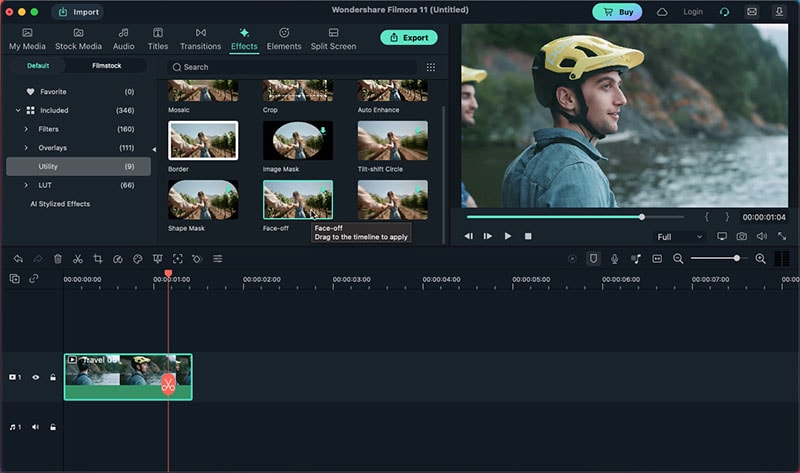Image resolution: width=800 pixels, height=473 pixels.
Task: Click the Export button
Action: click(409, 38)
